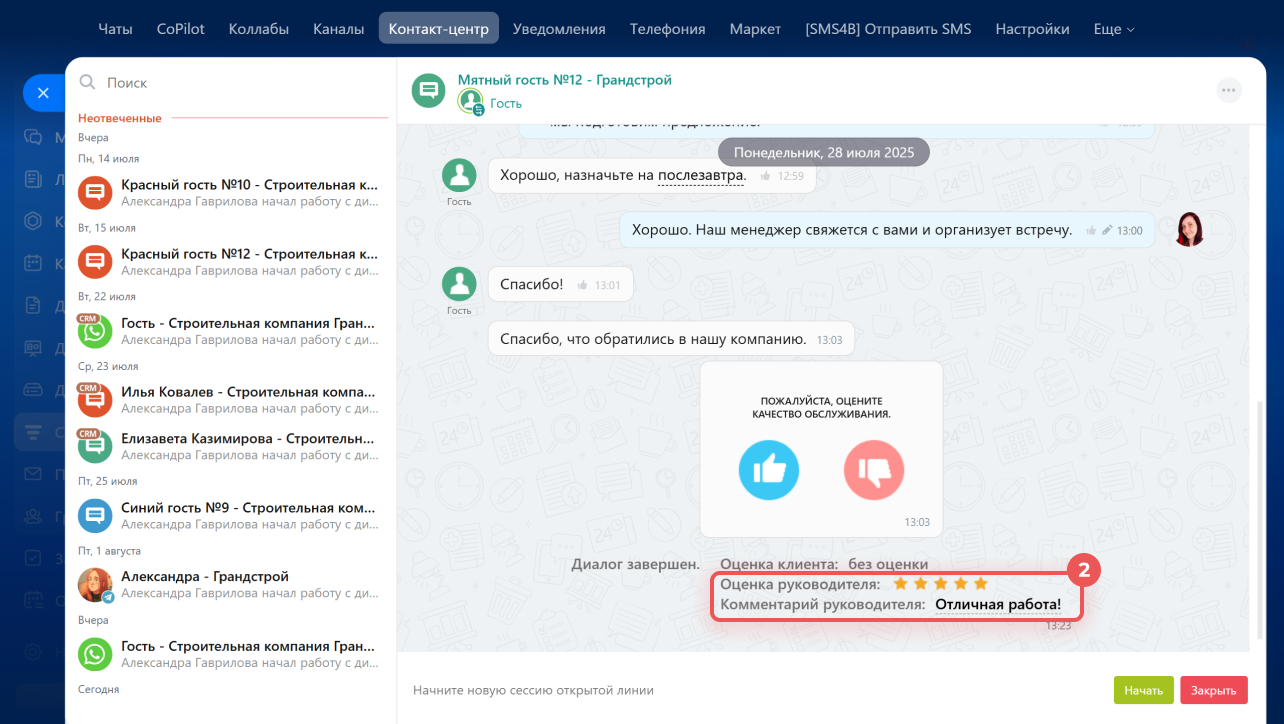Open Красный гость №10 chat
1284x724 pixels.
(232, 193)
